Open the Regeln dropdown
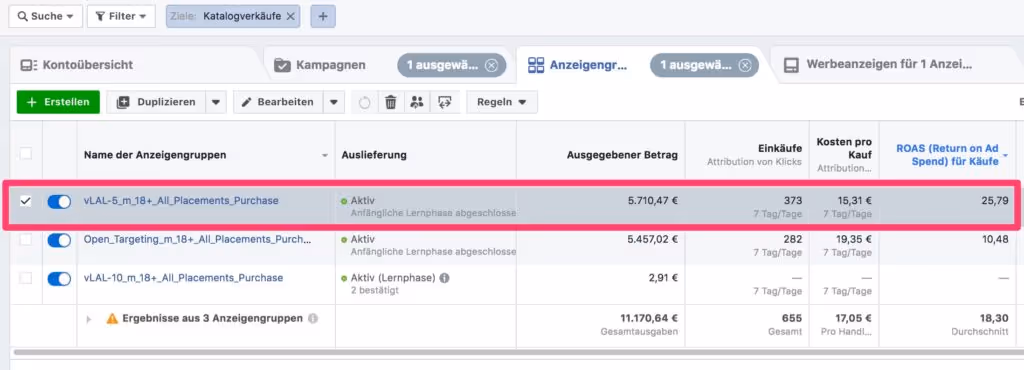Viewport: 1024px width, 370px height. click(502, 102)
